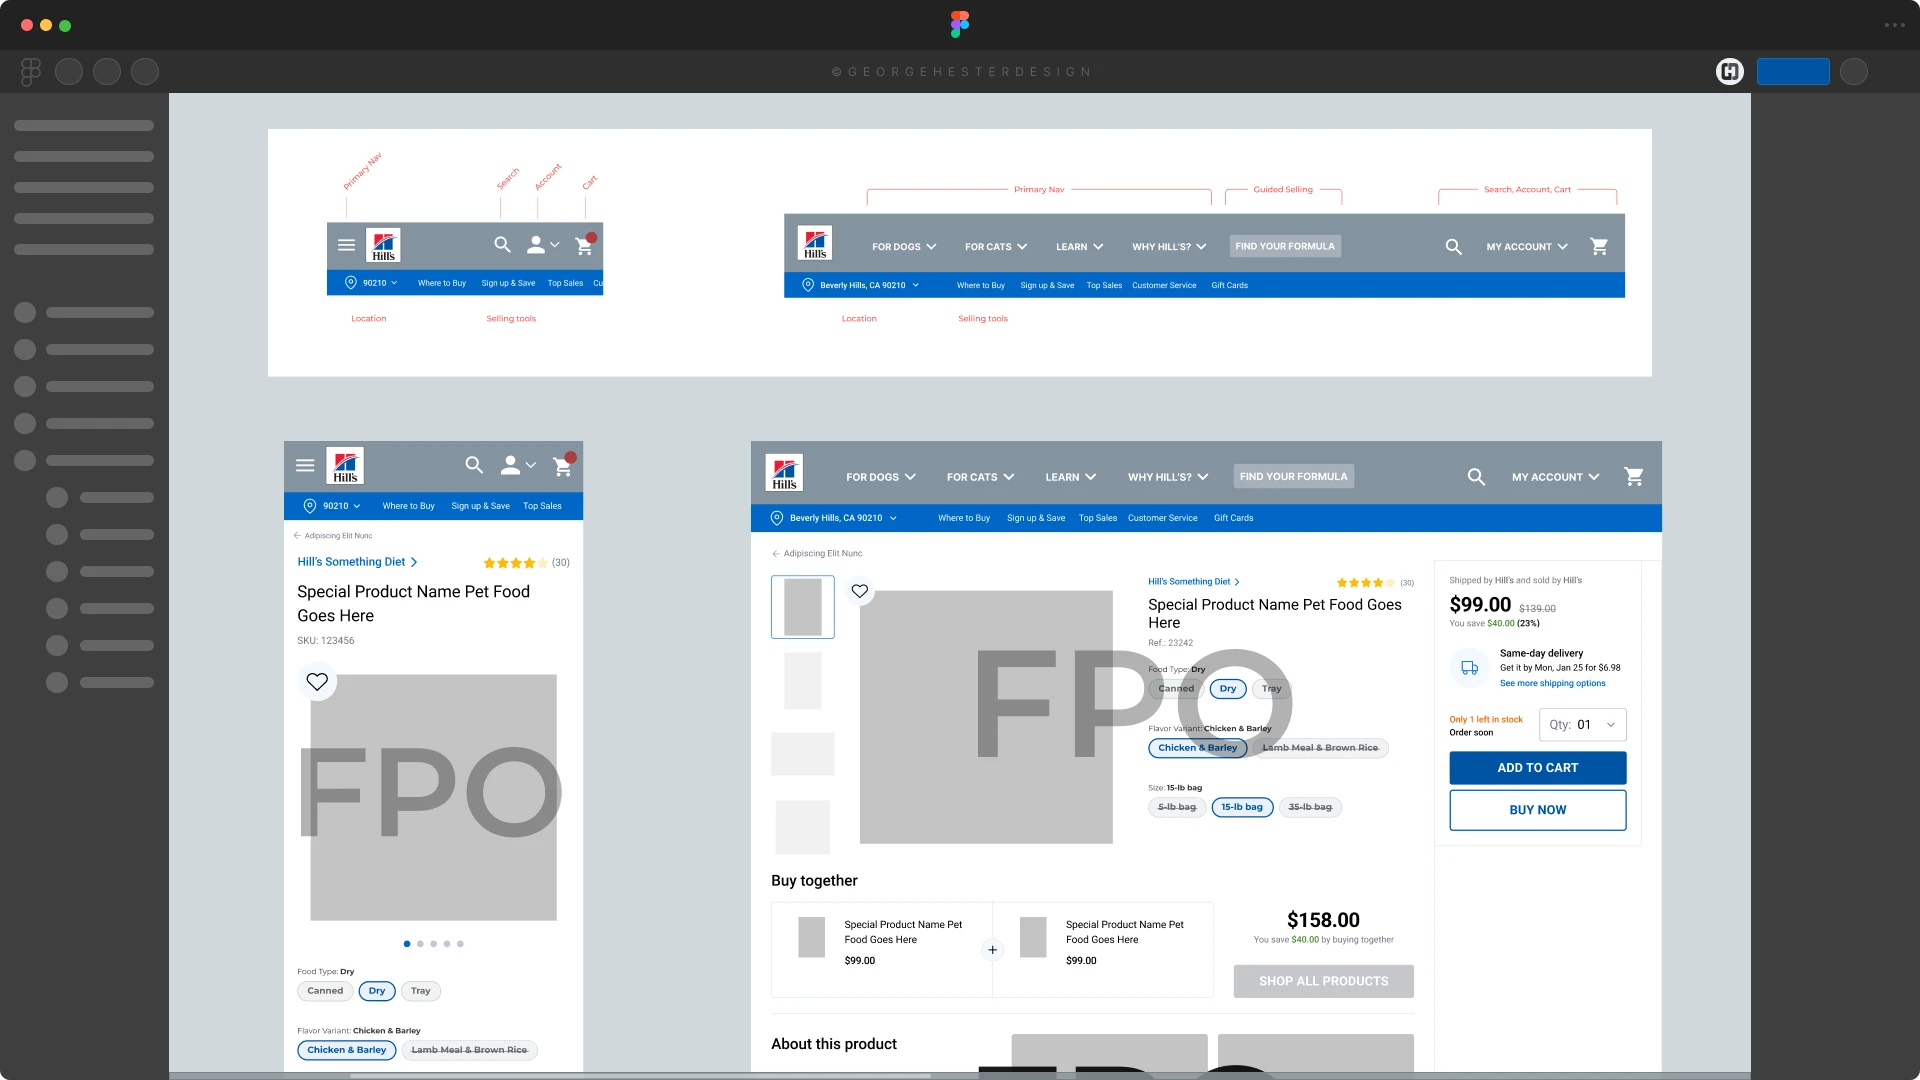Select 5-lb bag size option
Viewport: 1920px width, 1080px height.
point(1177,807)
